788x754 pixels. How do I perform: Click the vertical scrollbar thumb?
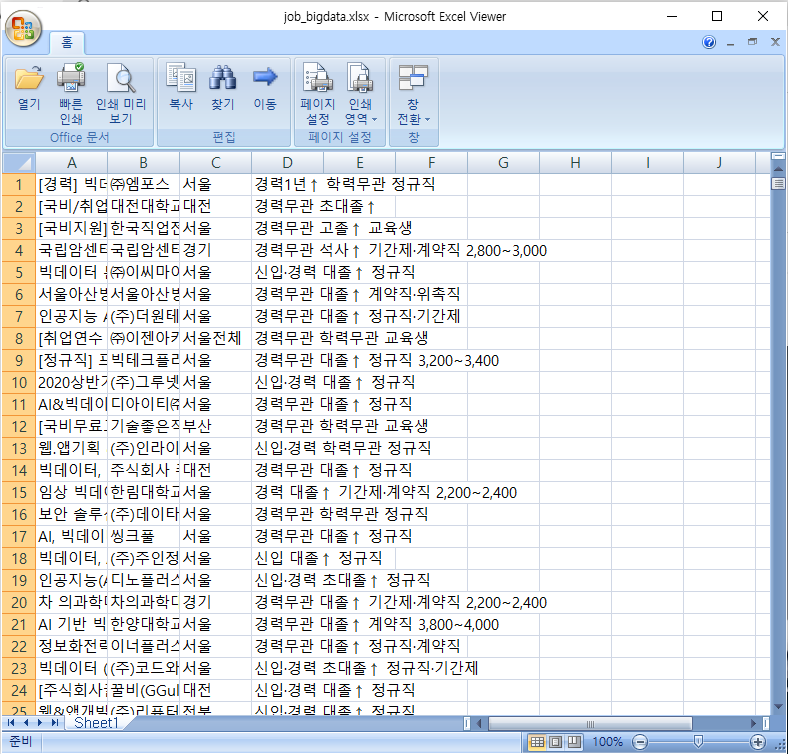pos(778,184)
